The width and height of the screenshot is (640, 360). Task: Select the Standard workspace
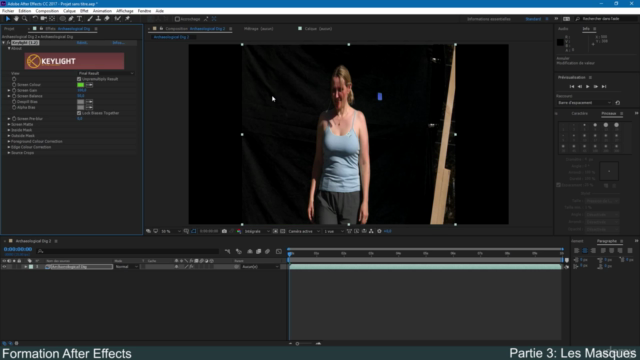(533, 19)
